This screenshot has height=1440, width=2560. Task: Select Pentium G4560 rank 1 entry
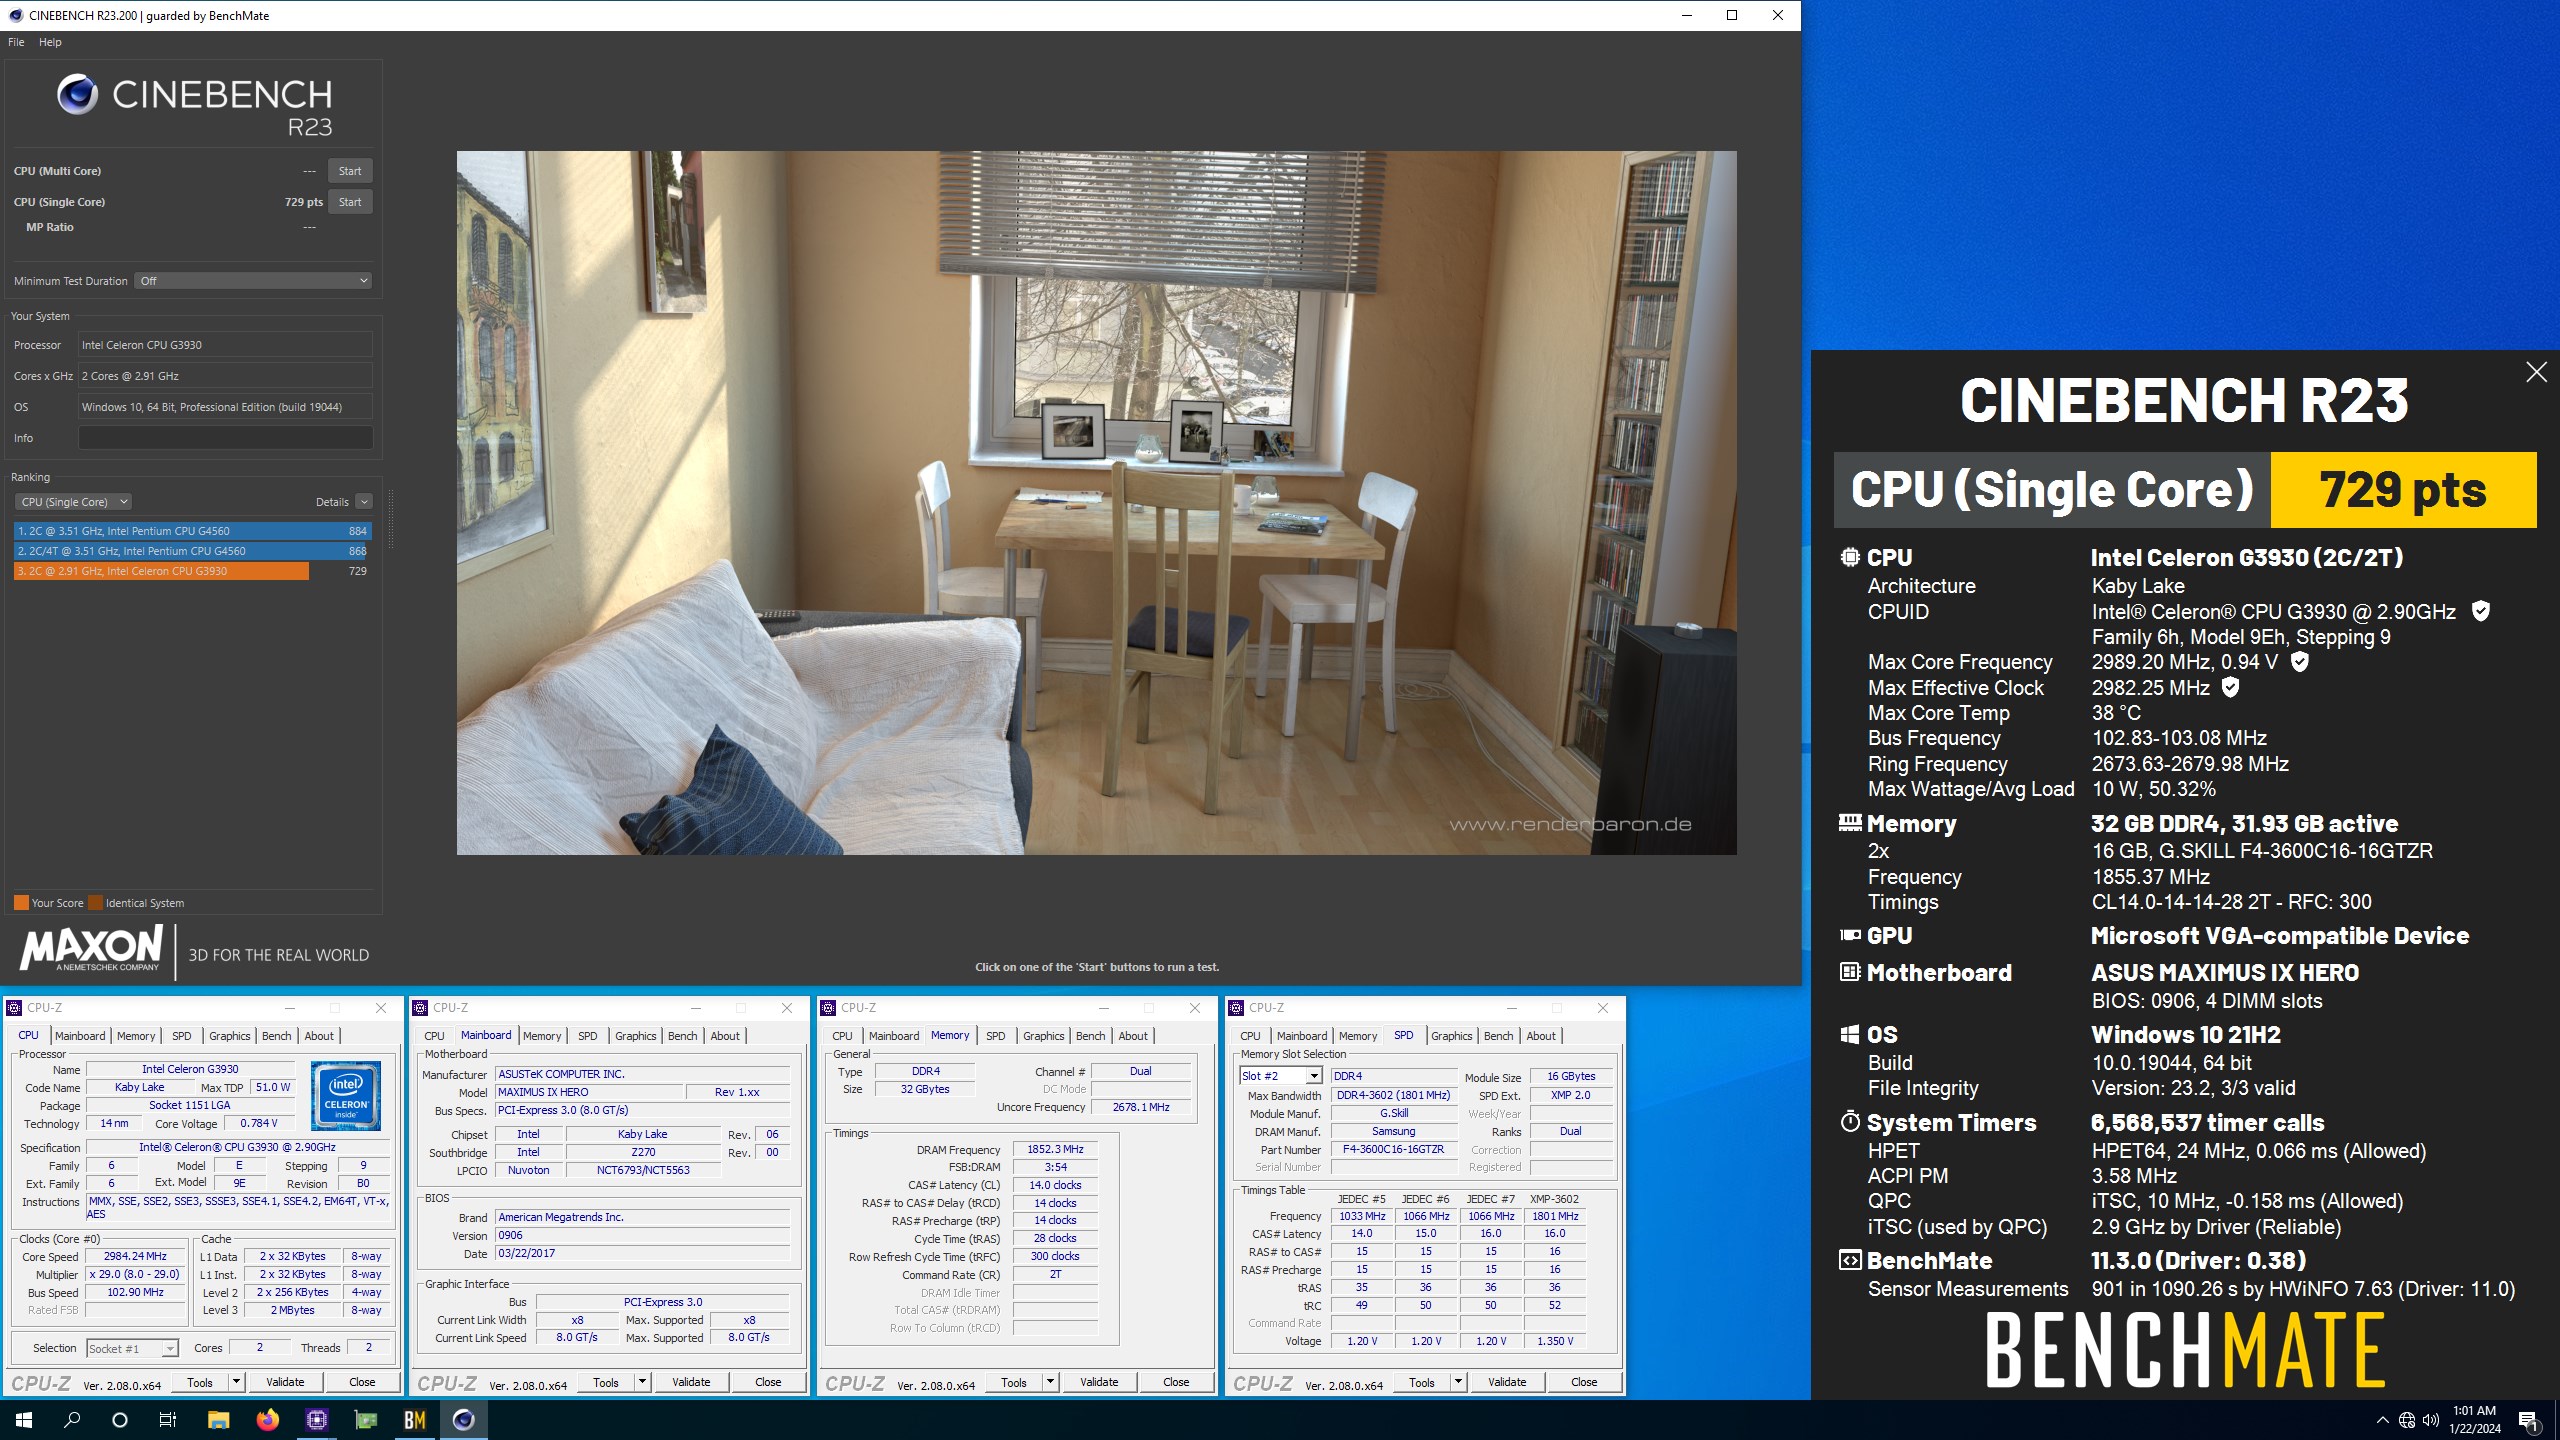pyautogui.click(x=193, y=531)
